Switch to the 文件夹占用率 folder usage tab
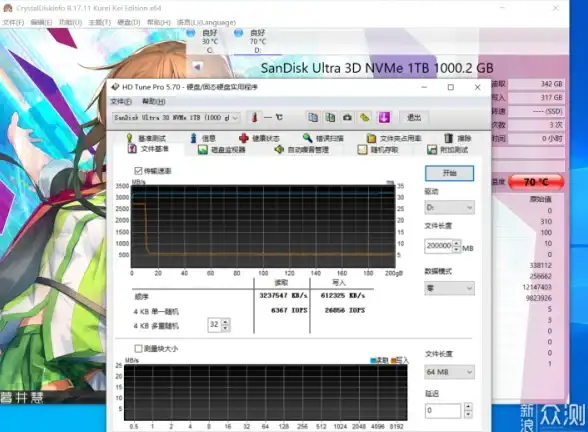Viewport: 588px width, 432px height. point(394,138)
